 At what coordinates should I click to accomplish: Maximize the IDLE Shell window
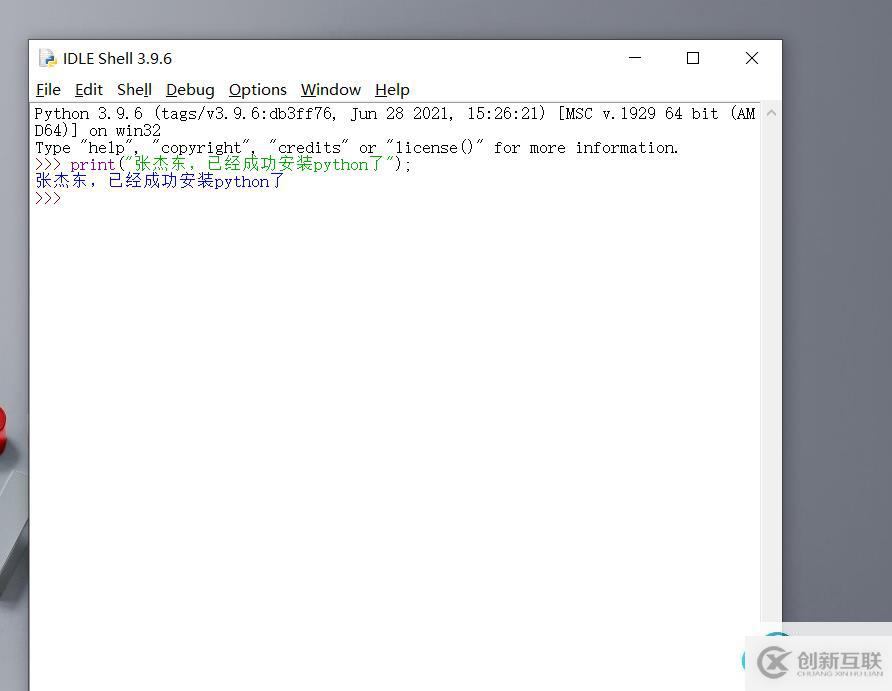(x=693, y=58)
